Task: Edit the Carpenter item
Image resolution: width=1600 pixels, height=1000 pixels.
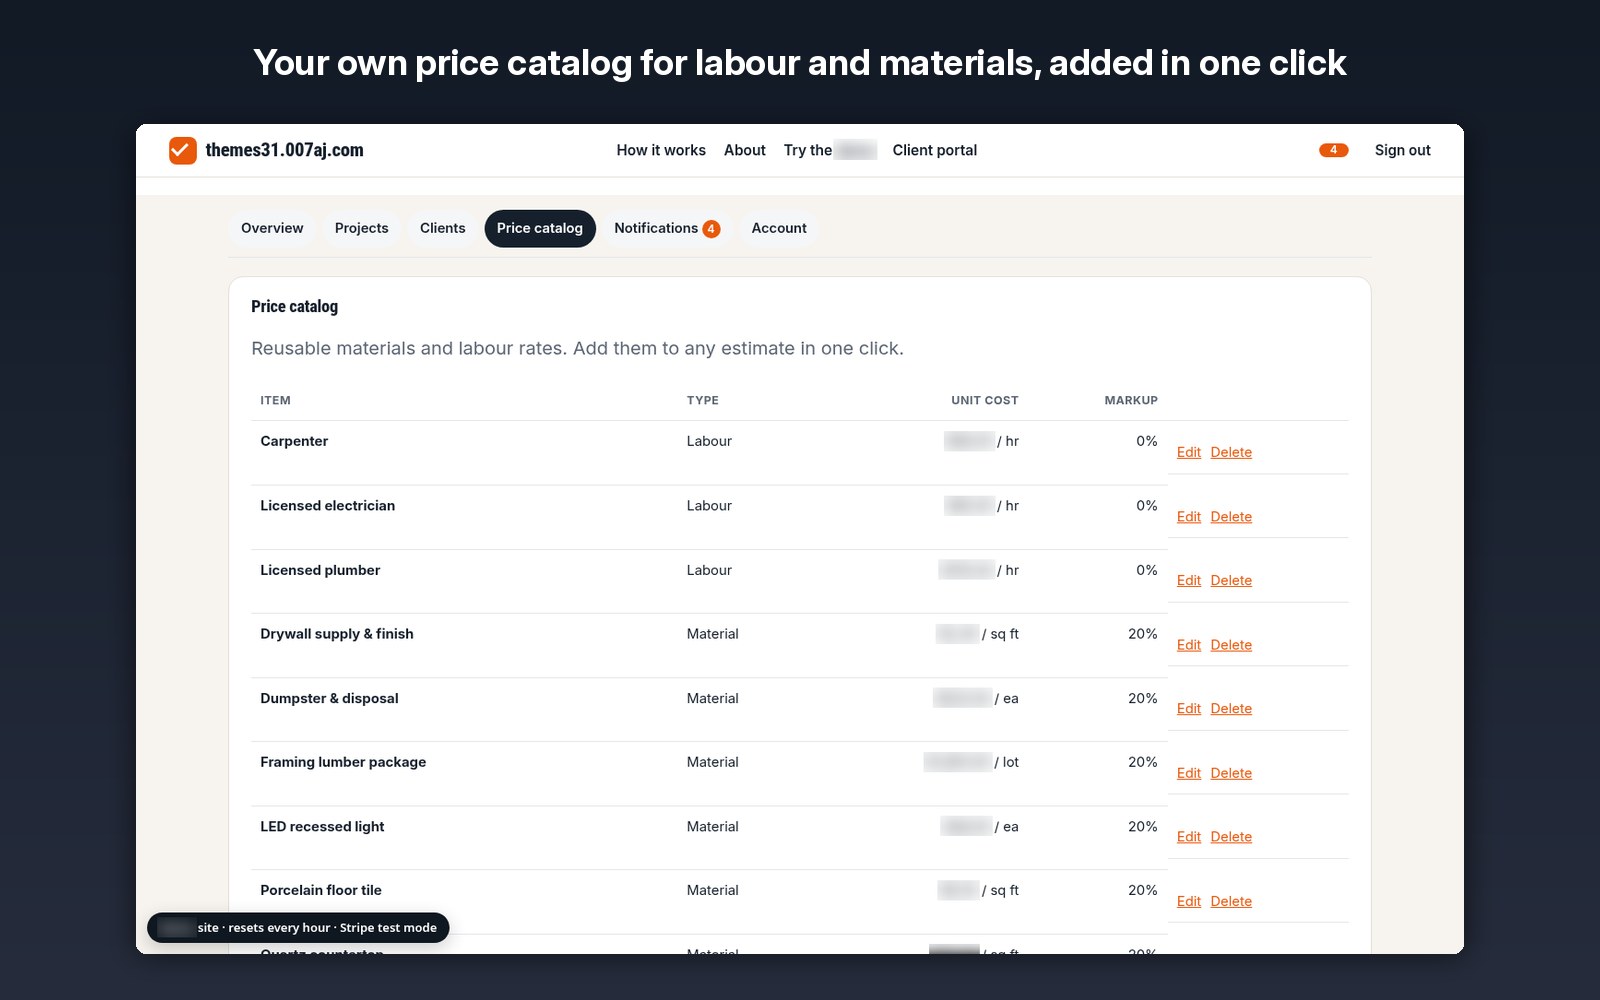Action: (1189, 452)
